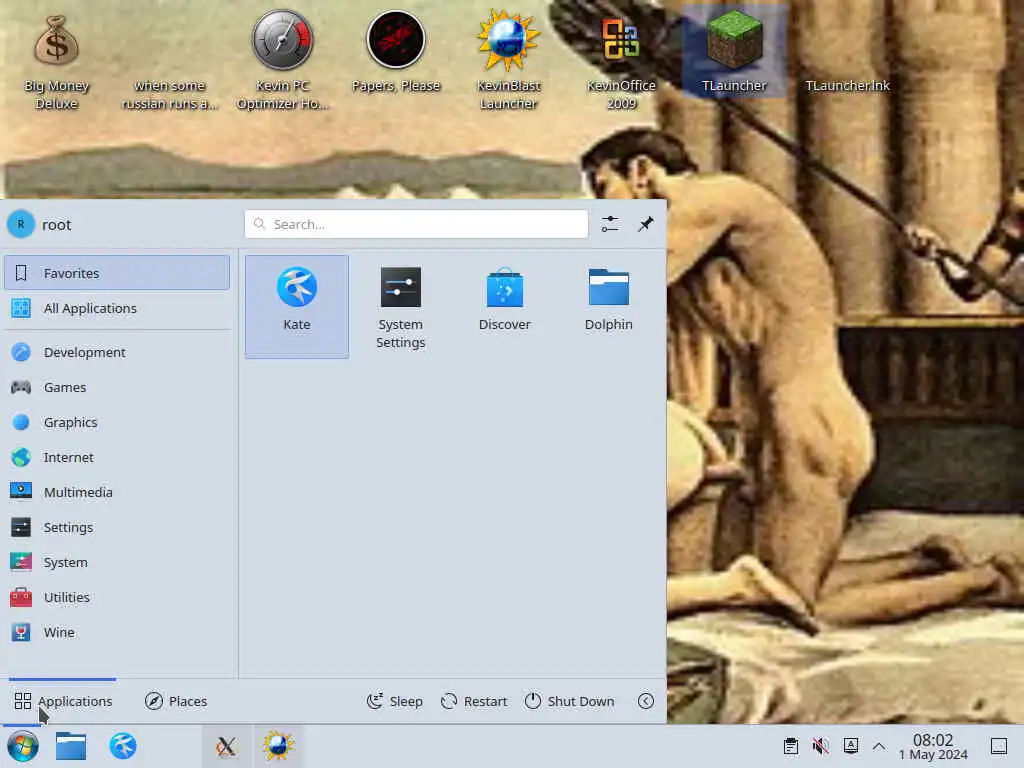This screenshot has height=768, width=1024.
Task: Select the TLauncher Minecraft block icon
Action: tap(734, 51)
